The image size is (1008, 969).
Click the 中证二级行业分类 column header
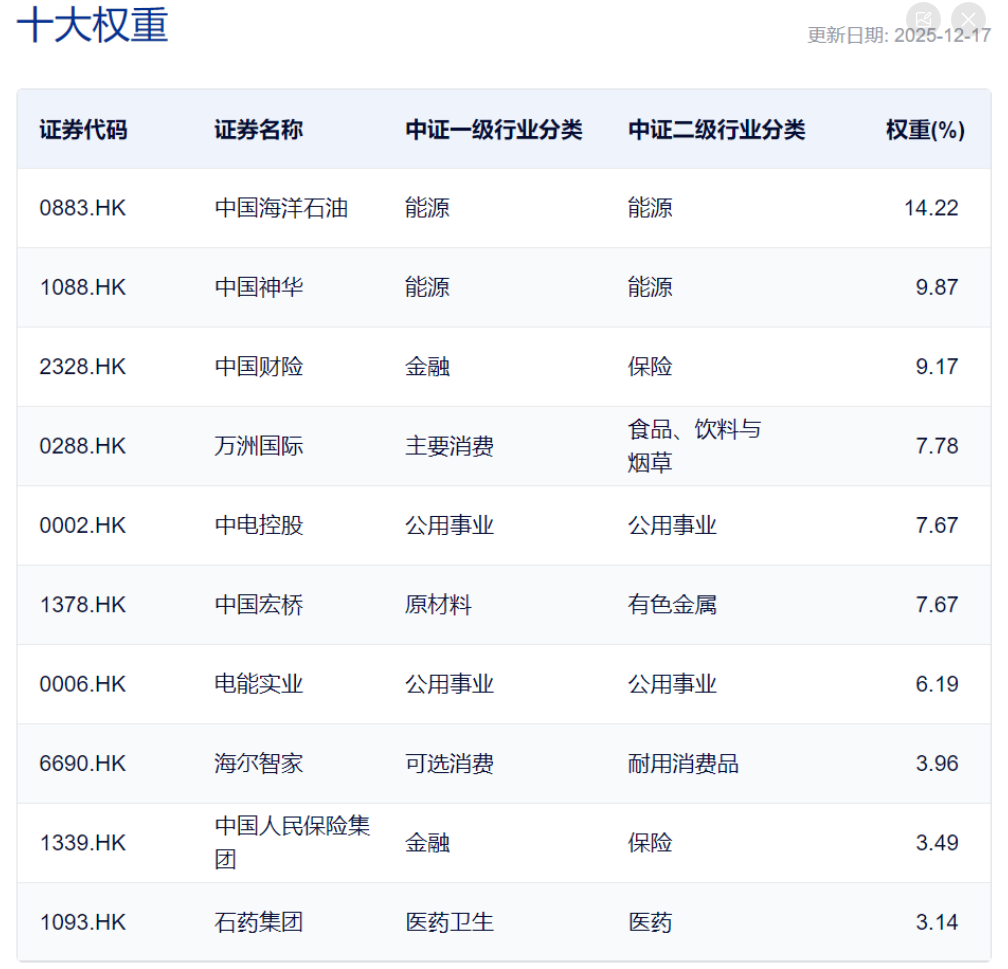[x=717, y=129]
